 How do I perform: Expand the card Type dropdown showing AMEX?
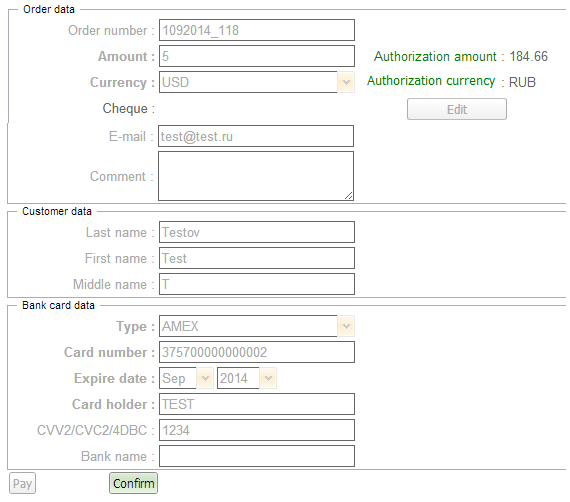click(x=257, y=326)
